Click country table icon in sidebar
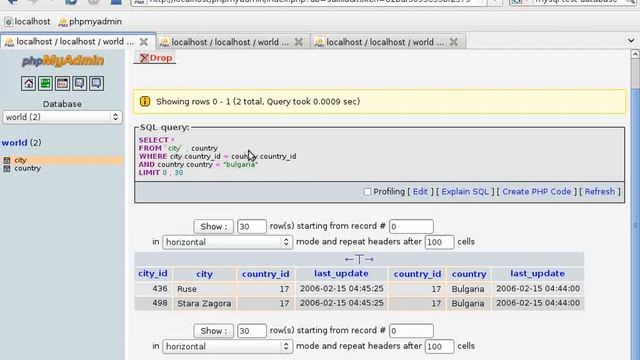640x360 pixels. pos(7,168)
